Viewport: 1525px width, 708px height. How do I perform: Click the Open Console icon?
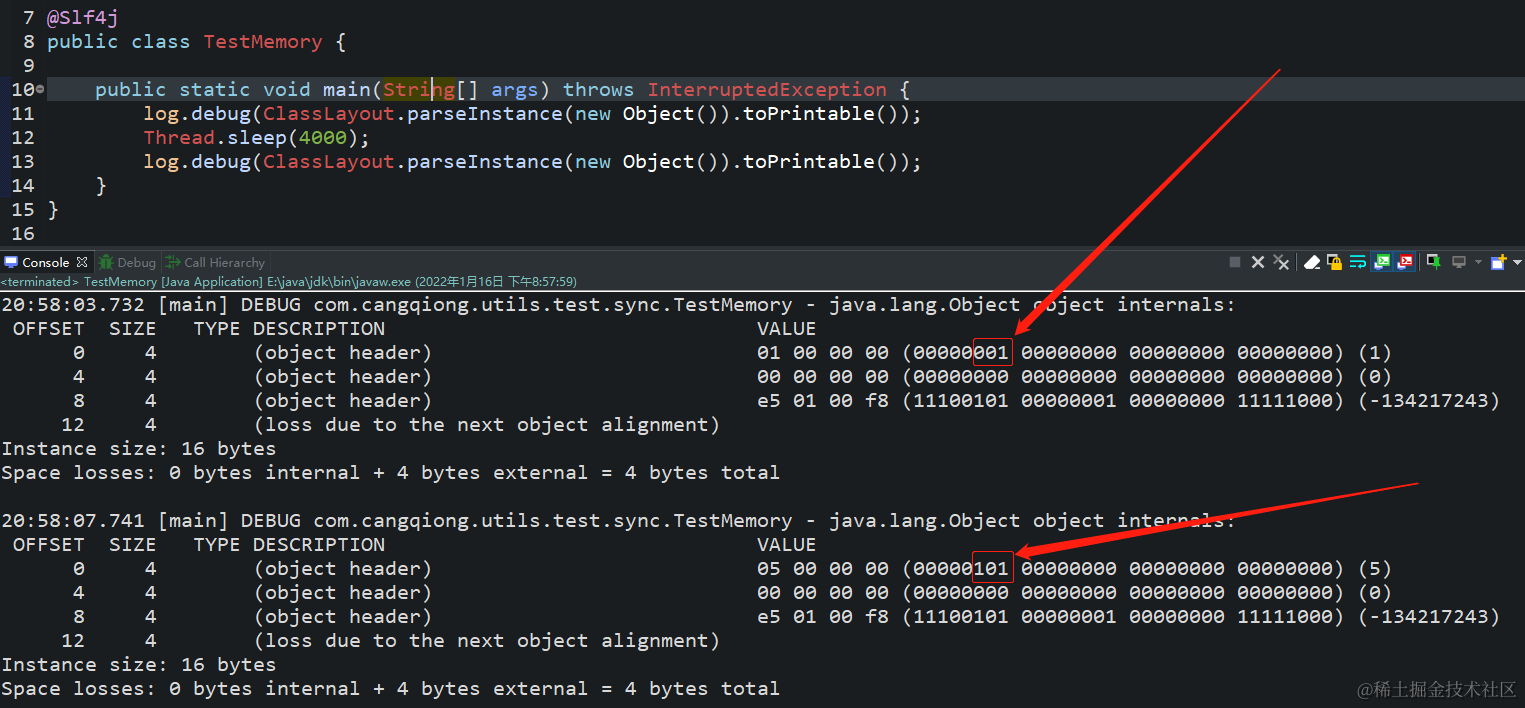click(x=1498, y=262)
